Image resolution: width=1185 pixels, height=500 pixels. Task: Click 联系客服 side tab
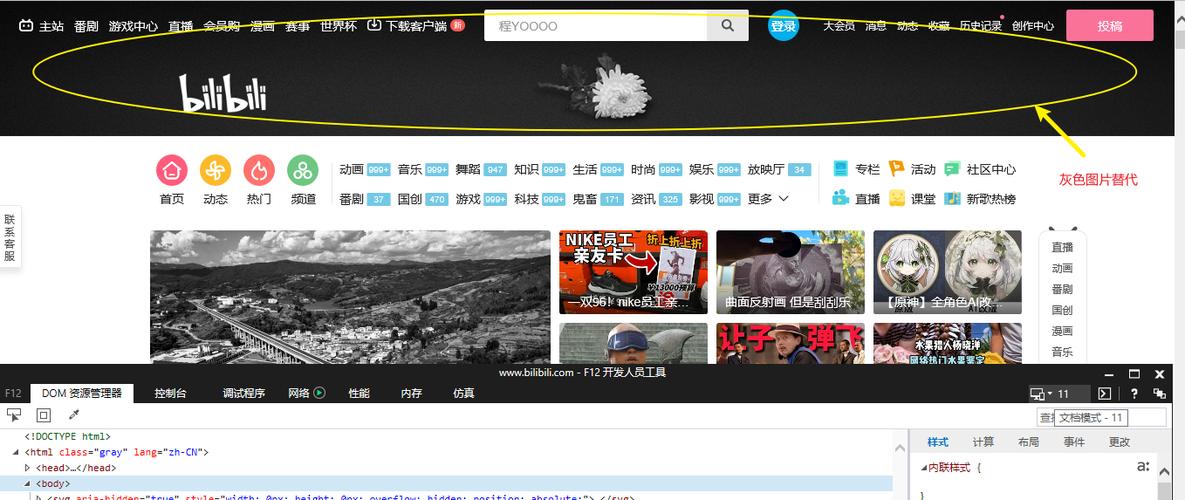point(10,236)
